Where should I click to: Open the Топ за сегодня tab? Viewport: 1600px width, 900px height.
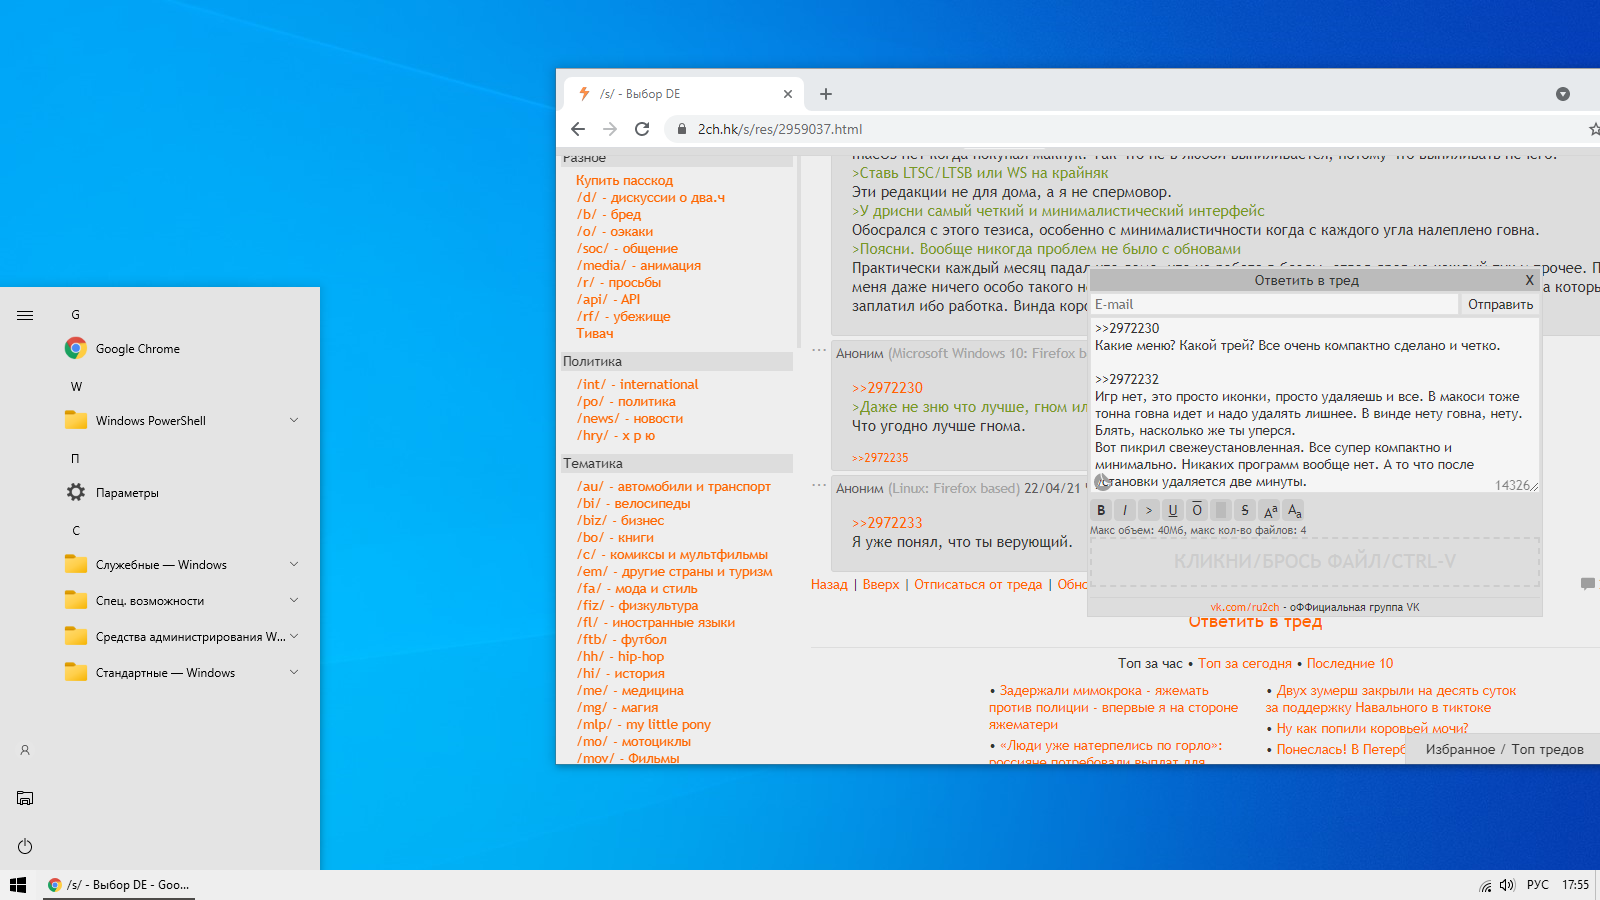pyautogui.click(x=1245, y=663)
